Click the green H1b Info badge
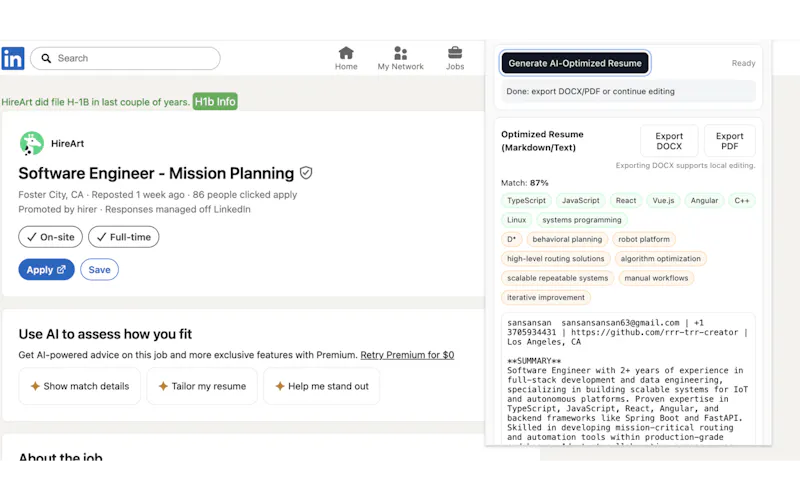800x500 pixels. 215,102
